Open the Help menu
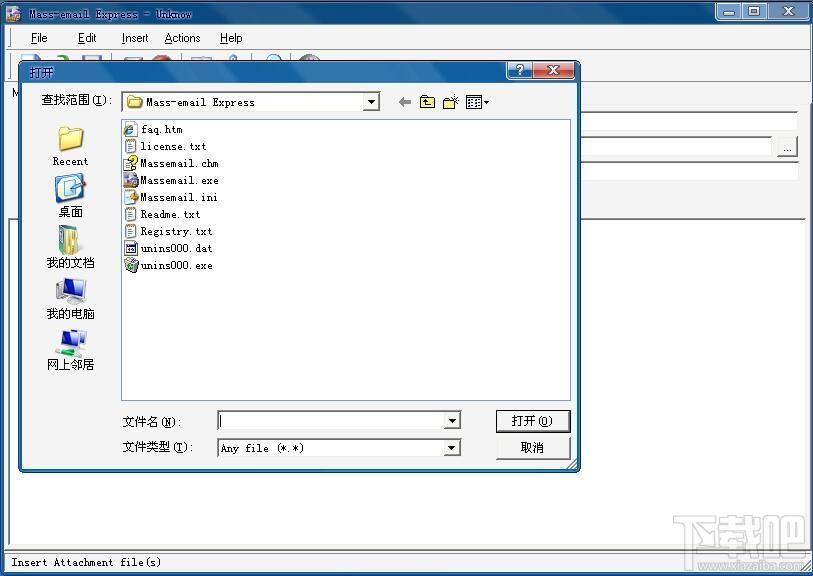813x576 pixels. click(x=231, y=38)
